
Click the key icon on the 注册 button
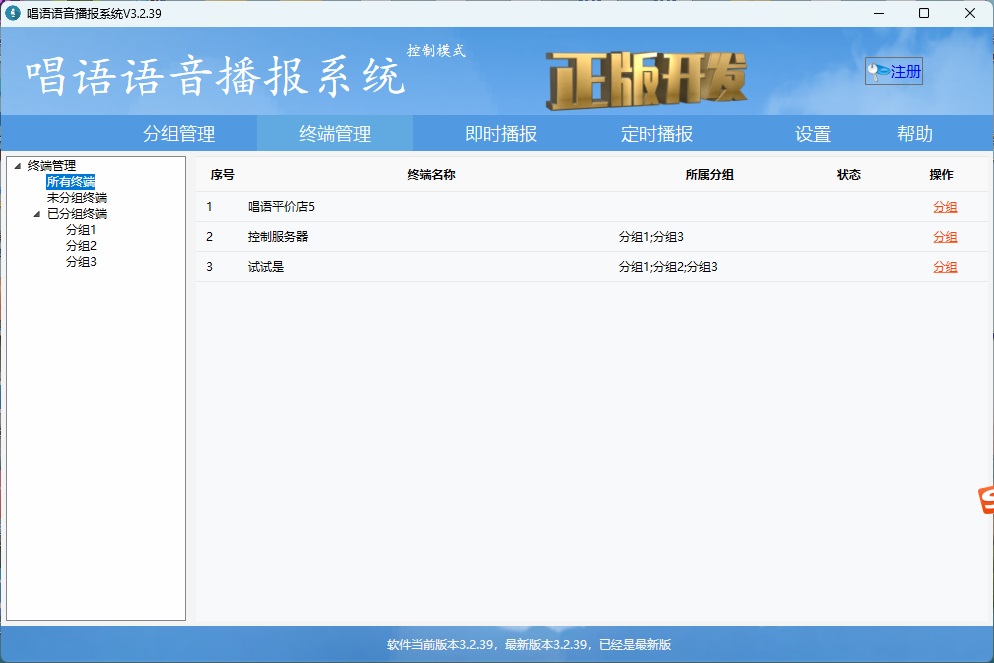[x=874, y=70]
